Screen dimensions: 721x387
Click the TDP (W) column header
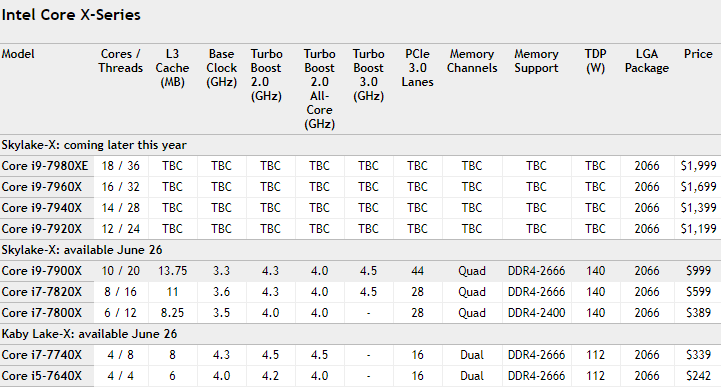(595, 61)
